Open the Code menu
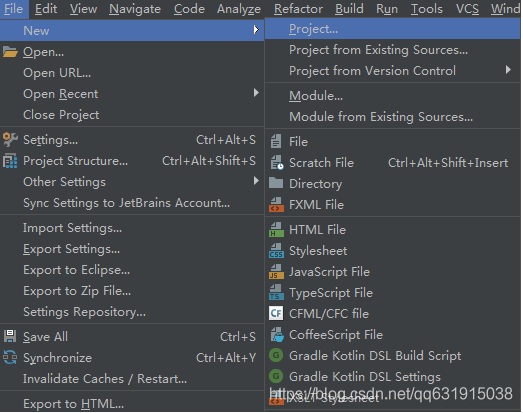This screenshot has width=523, height=413. tap(189, 9)
